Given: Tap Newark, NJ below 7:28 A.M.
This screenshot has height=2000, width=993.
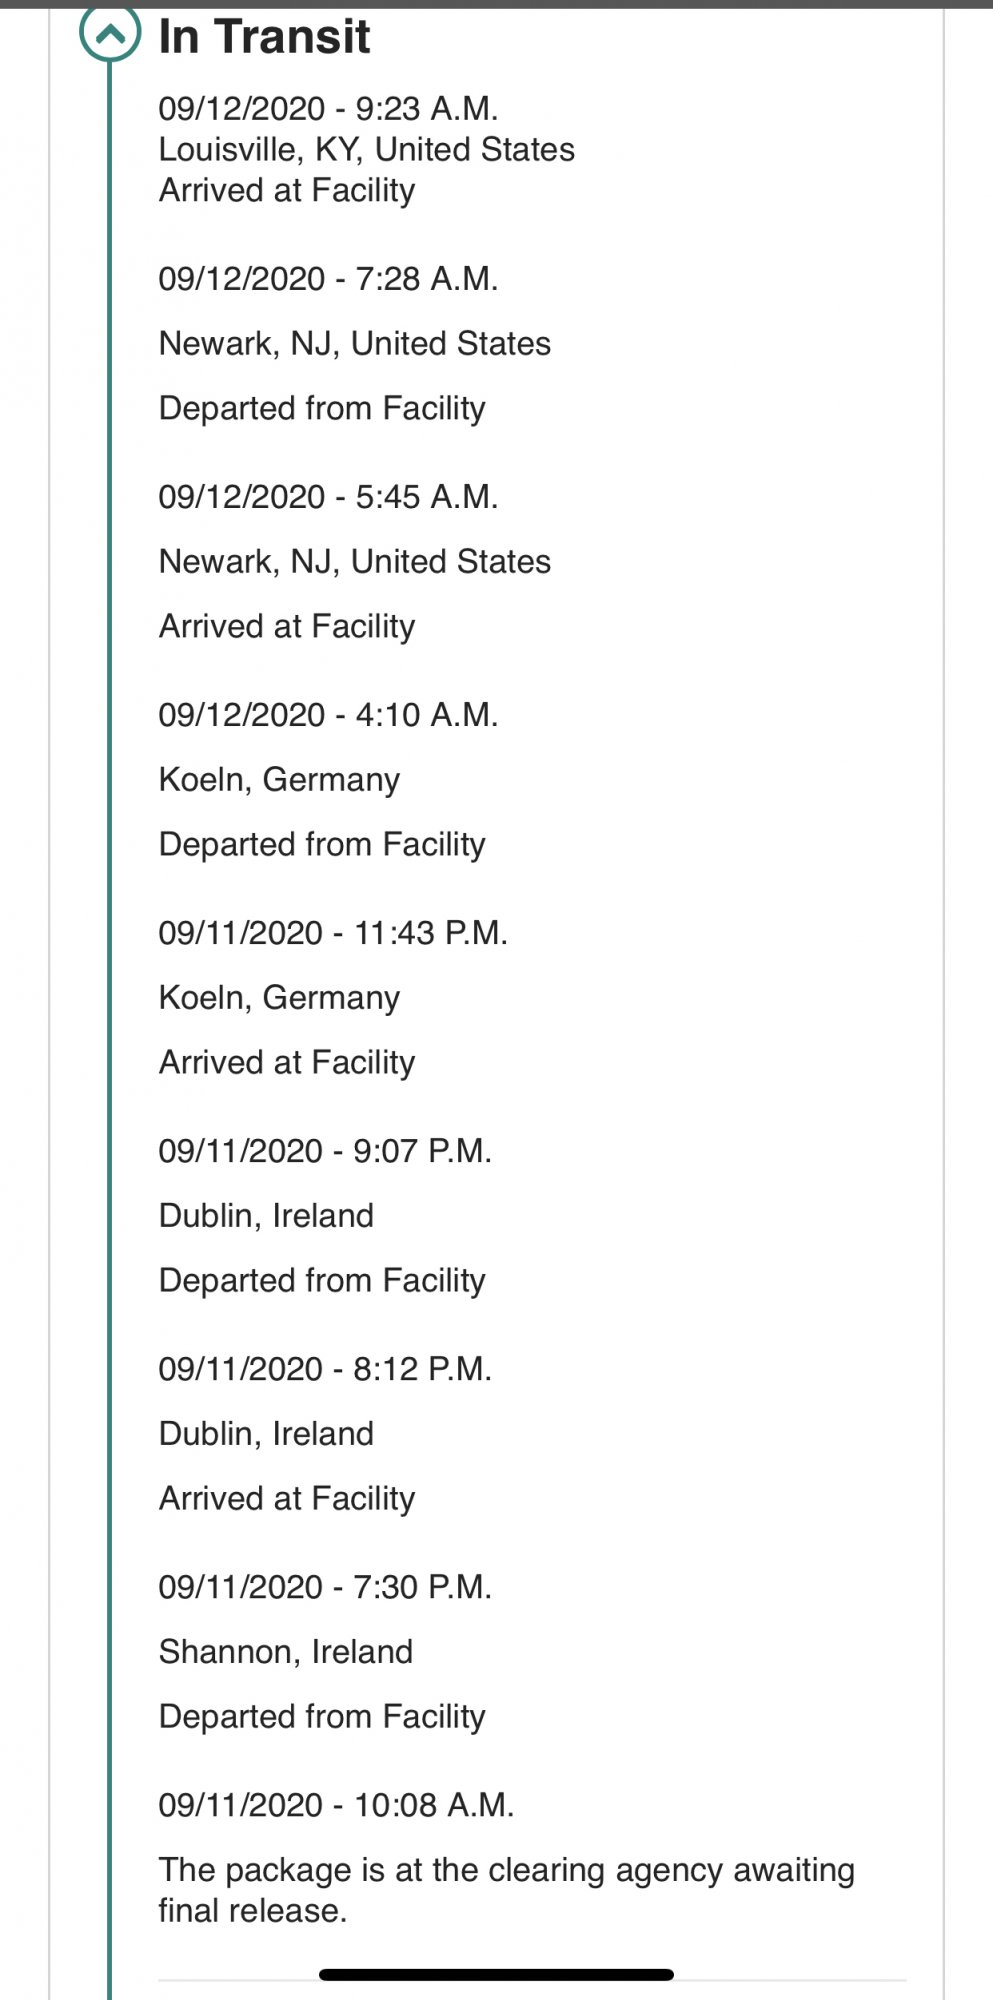Looking at the screenshot, I should [354, 343].
